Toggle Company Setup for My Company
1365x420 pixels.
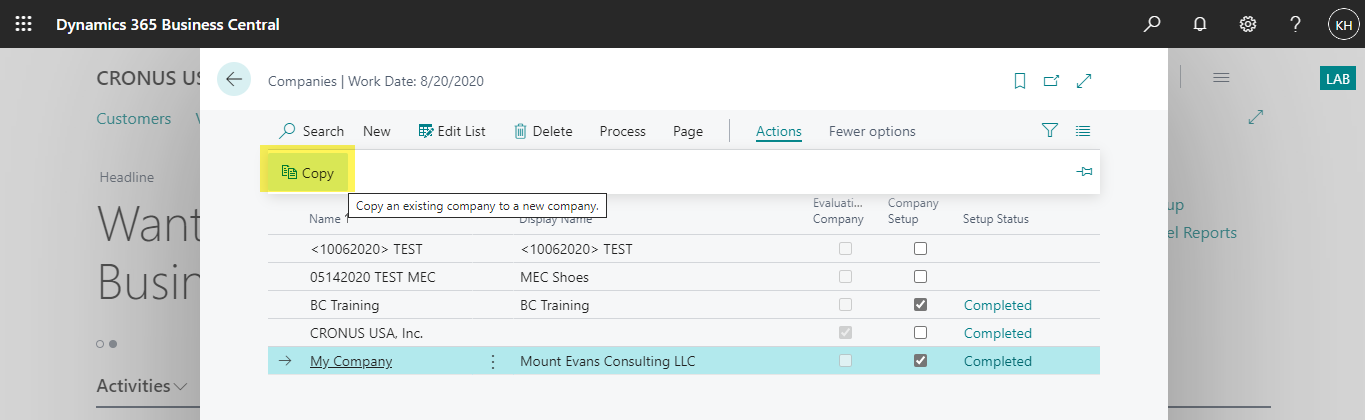[x=920, y=361]
